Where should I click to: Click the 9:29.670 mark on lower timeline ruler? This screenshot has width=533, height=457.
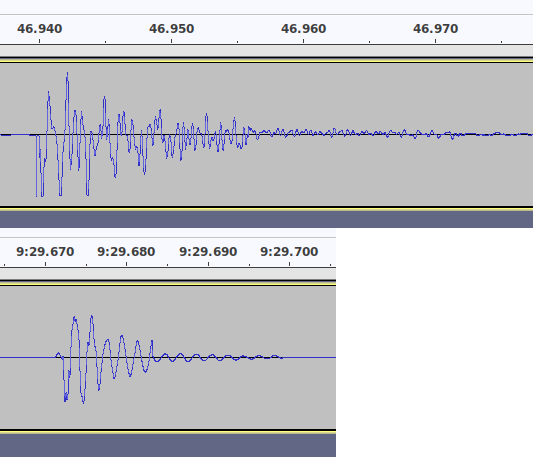click(45, 252)
